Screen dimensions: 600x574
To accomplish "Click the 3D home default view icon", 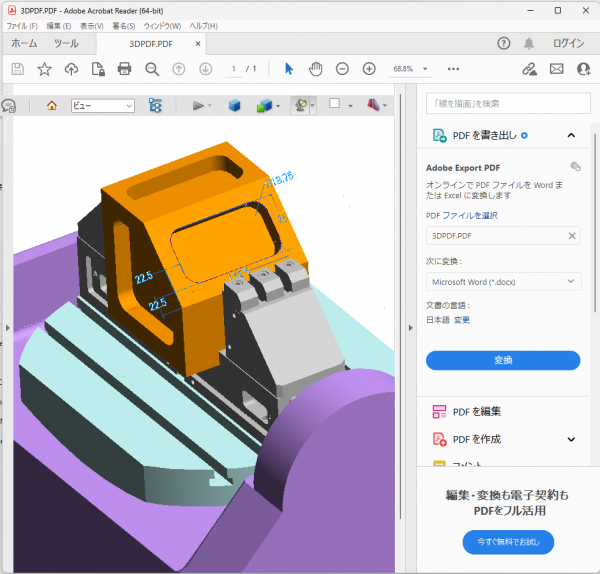I will click(51, 105).
